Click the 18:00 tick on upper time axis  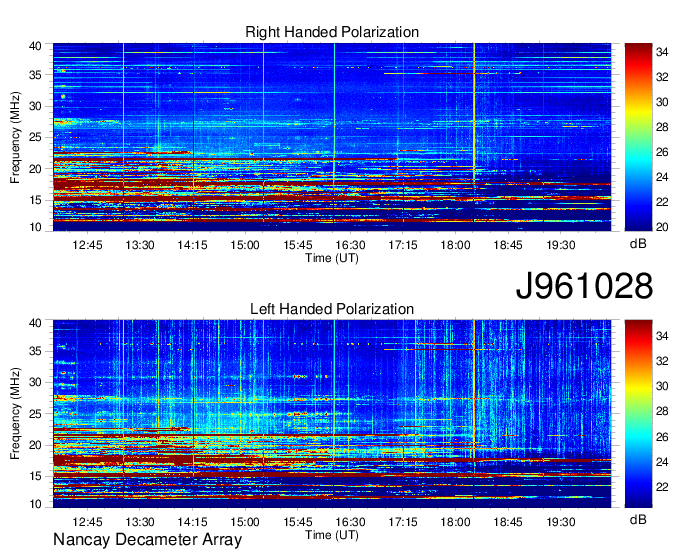coord(455,245)
